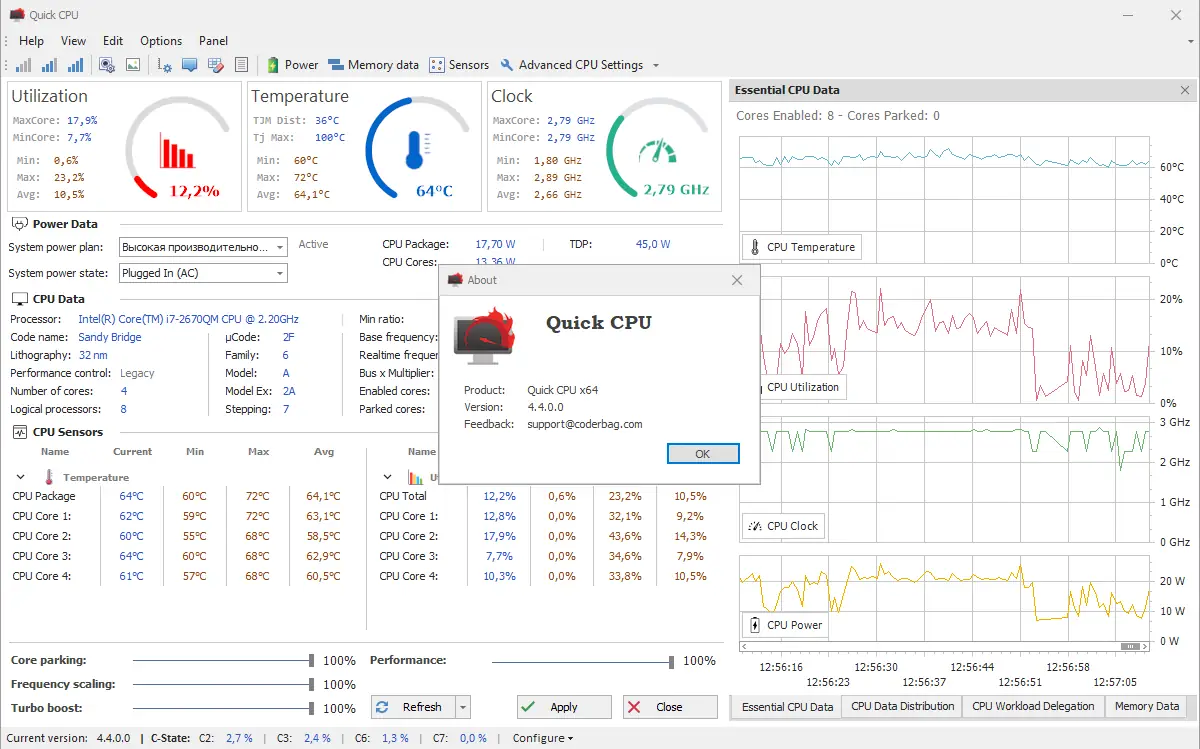
Task: Open the View menu
Action: point(74,41)
